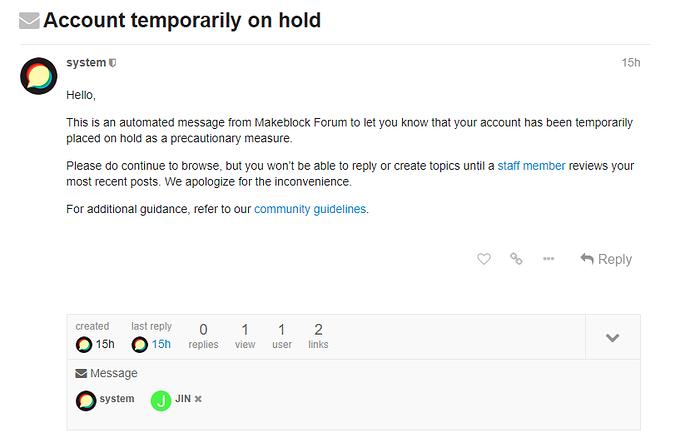The image size is (690, 443).
Task: Open system's large avatar at post top
Action: click(39, 76)
